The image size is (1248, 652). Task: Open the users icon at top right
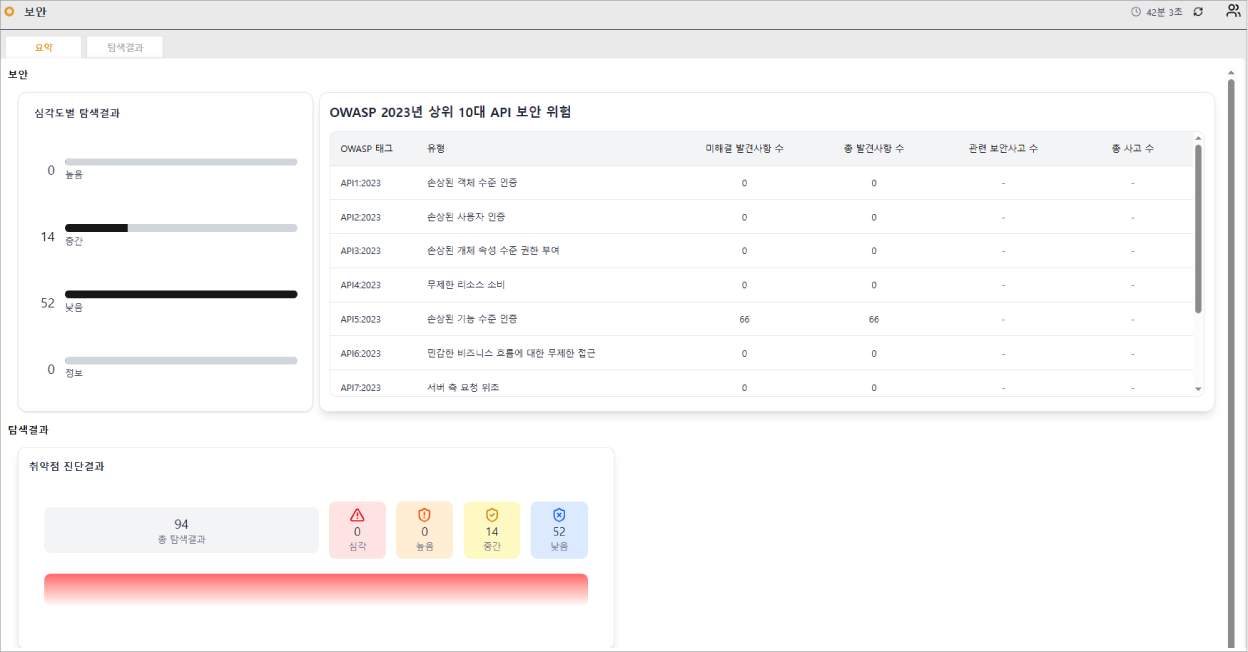click(1233, 11)
